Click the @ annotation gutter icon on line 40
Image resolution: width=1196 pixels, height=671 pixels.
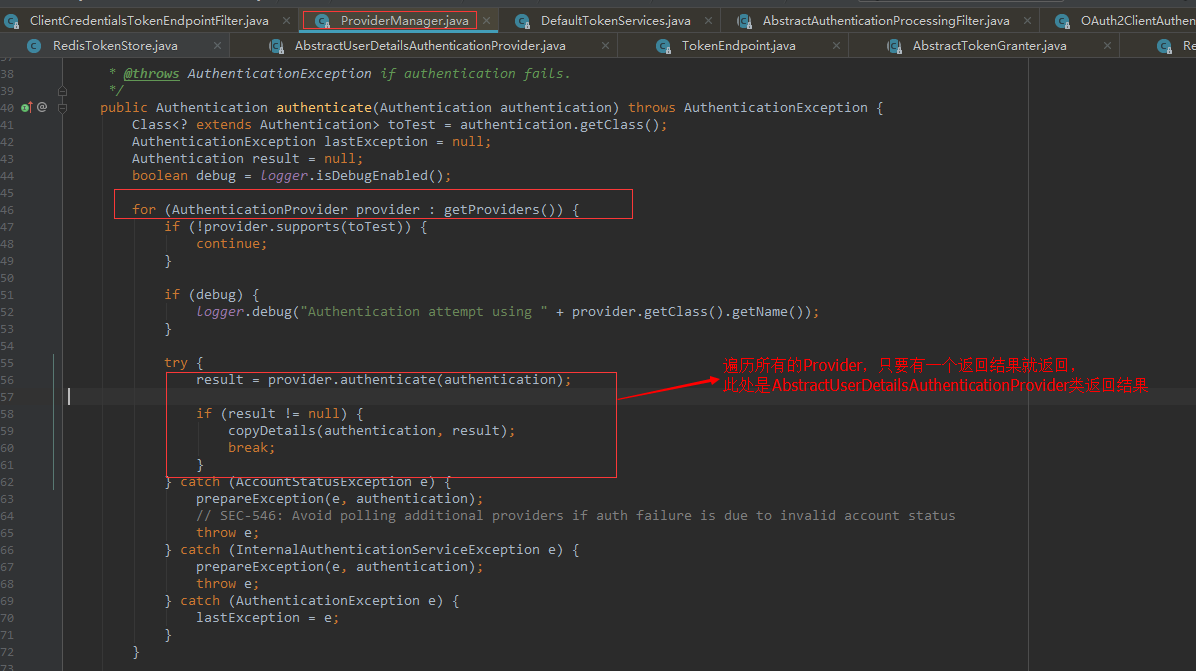[42, 108]
